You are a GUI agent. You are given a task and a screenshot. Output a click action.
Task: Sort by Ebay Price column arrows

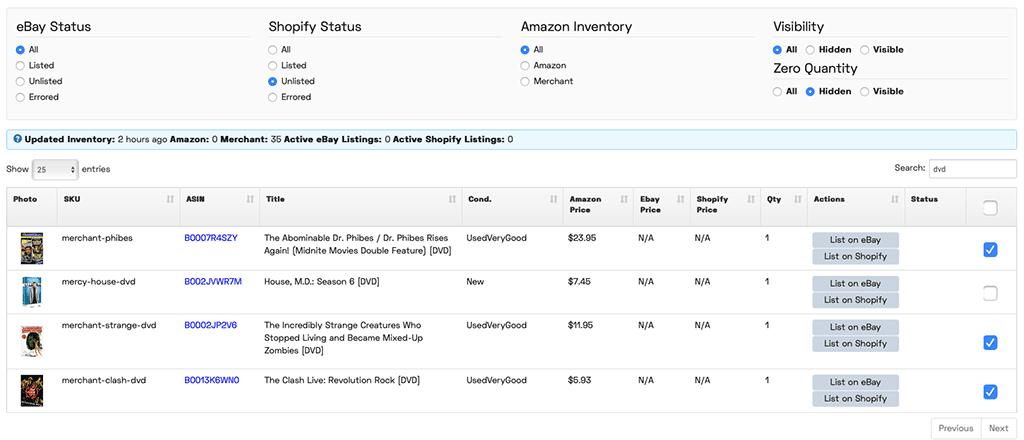680,200
